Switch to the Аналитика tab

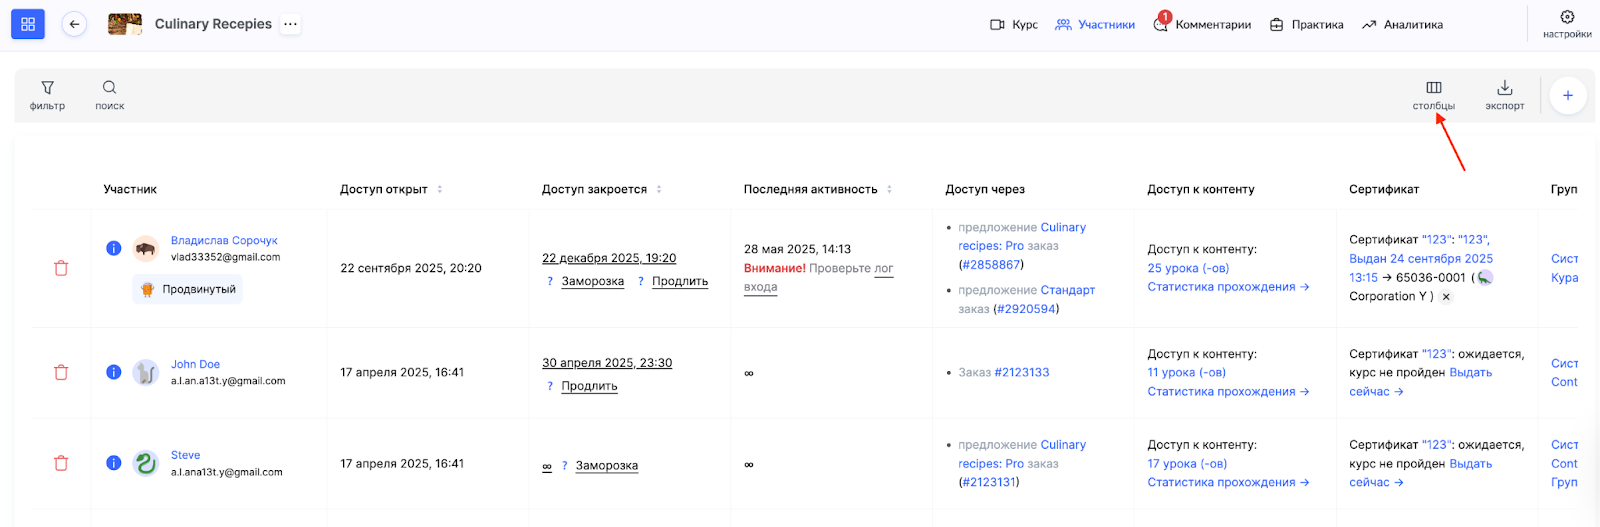(x=1402, y=25)
